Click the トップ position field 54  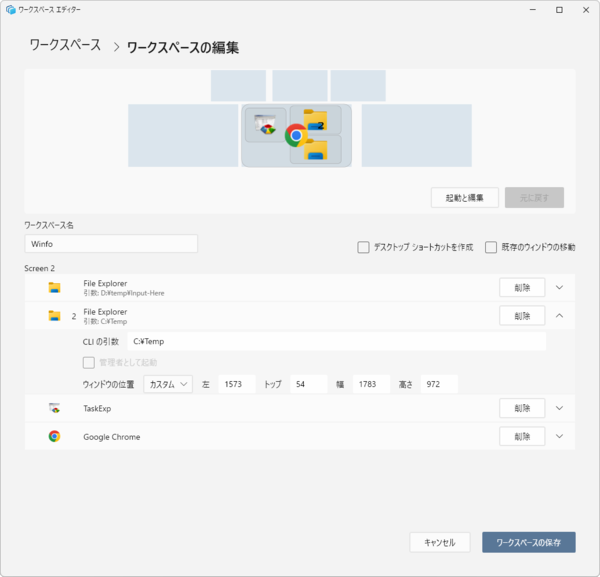coord(309,384)
